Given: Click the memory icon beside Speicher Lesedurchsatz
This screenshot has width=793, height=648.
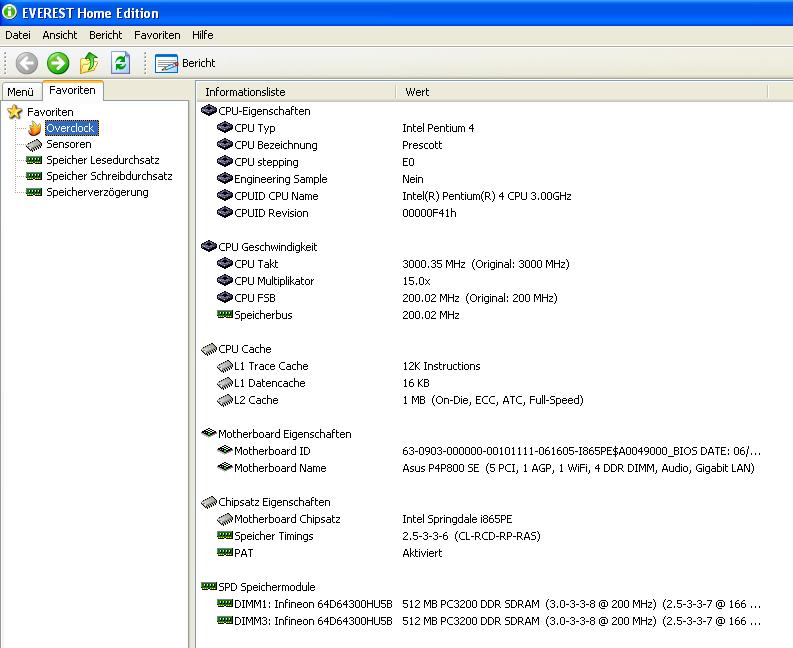Looking at the screenshot, I should [x=34, y=160].
